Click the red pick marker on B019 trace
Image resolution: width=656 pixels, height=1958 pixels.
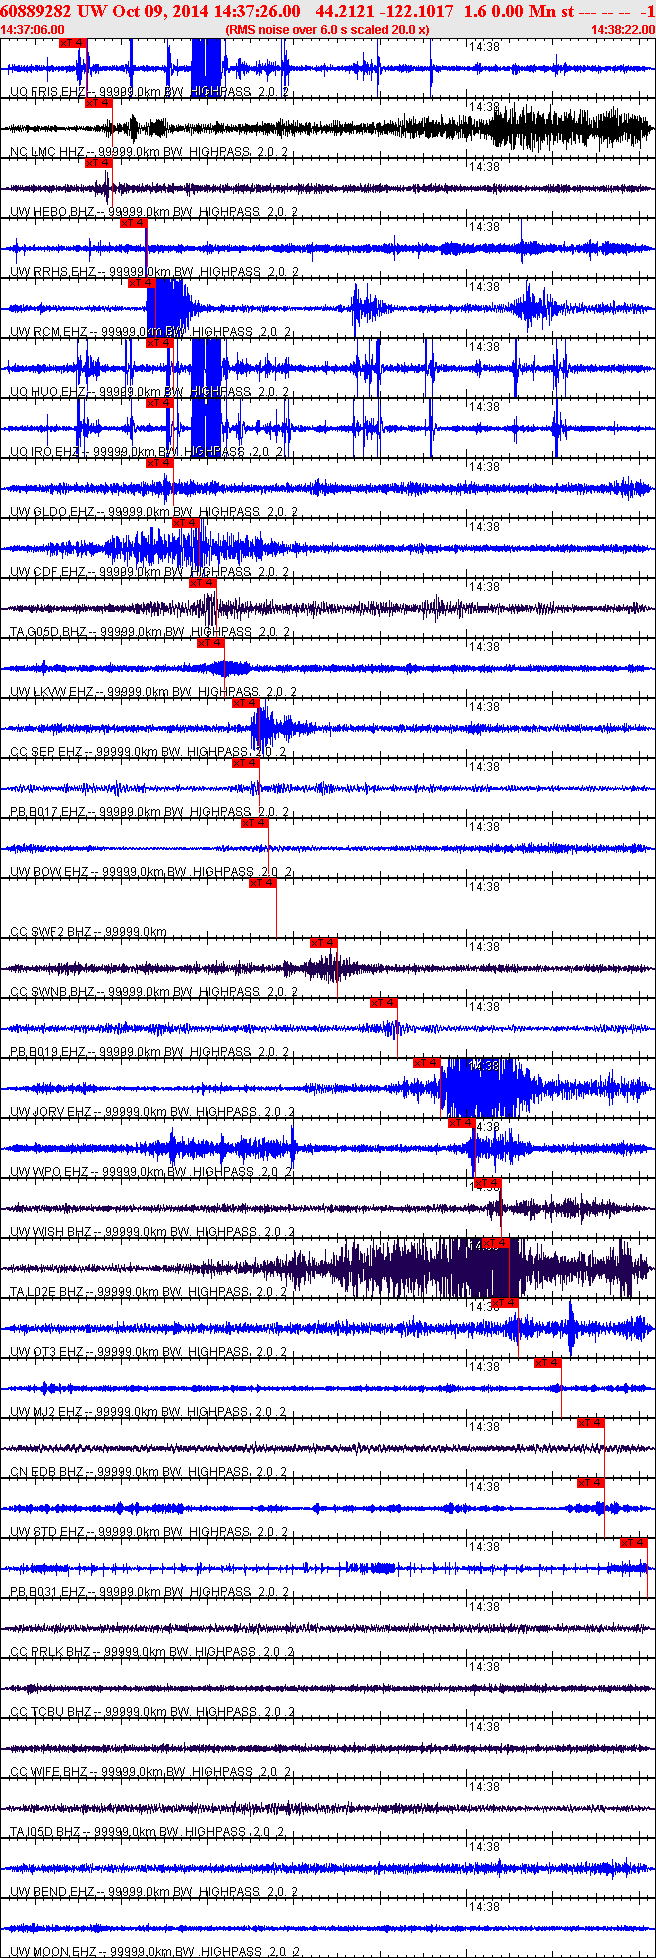tap(384, 1003)
